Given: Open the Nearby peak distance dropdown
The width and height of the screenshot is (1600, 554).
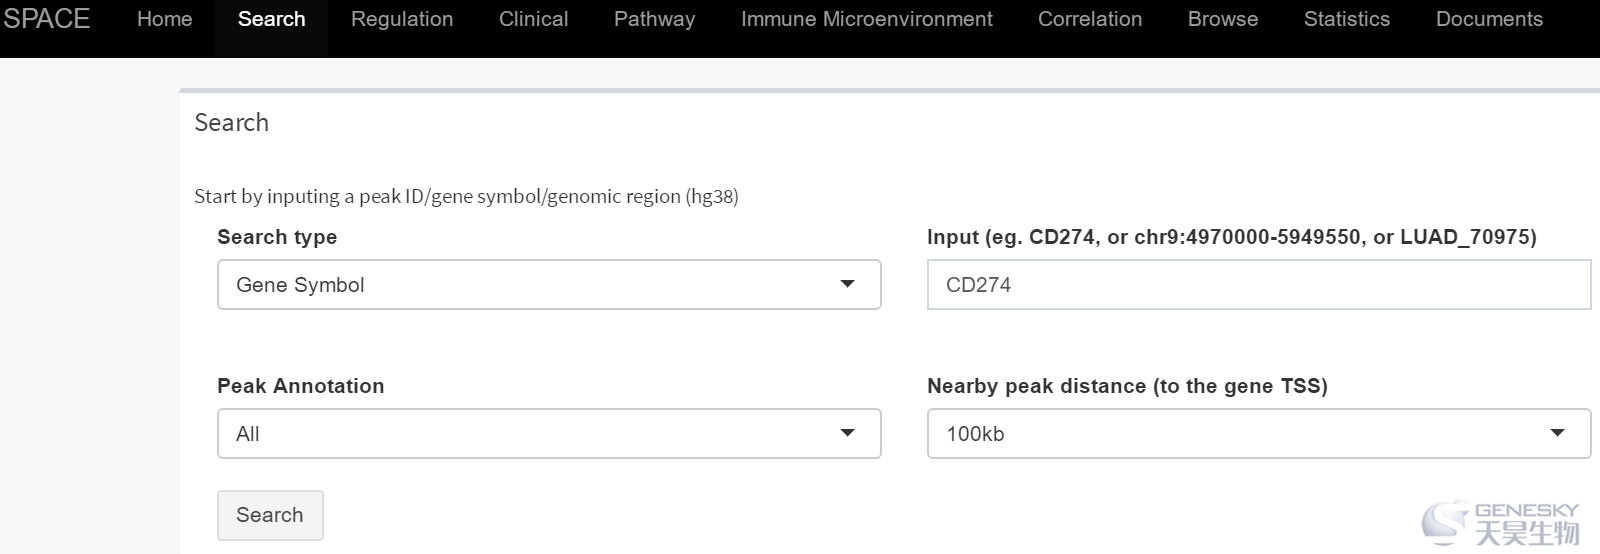Looking at the screenshot, I should [x=1258, y=434].
